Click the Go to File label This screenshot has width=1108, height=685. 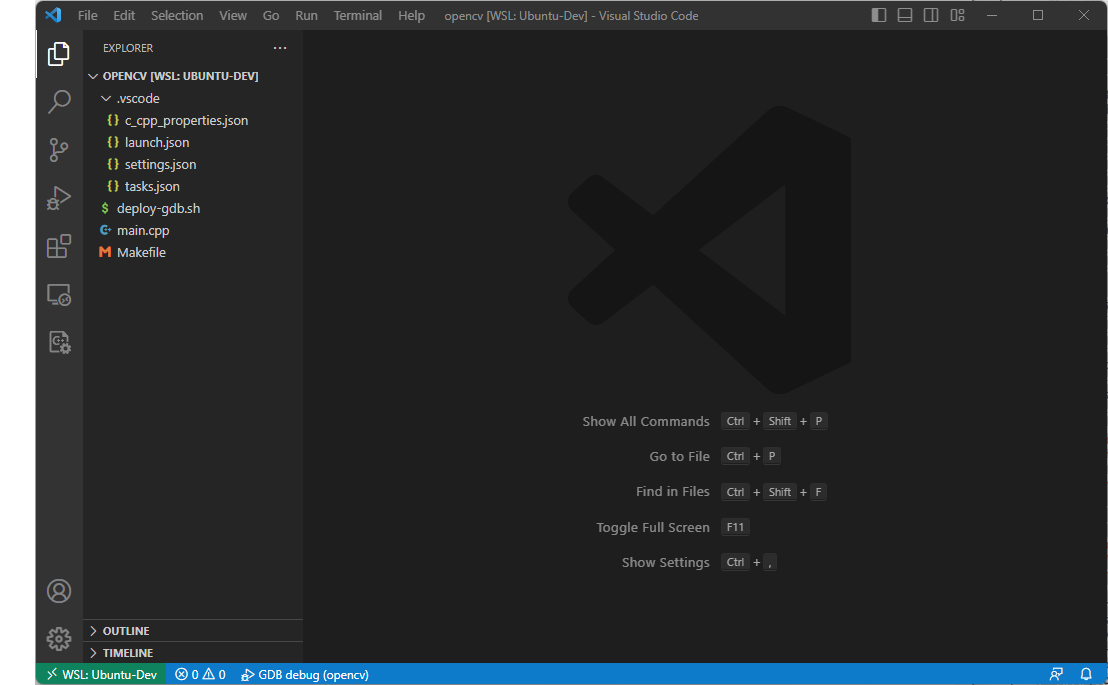679,457
